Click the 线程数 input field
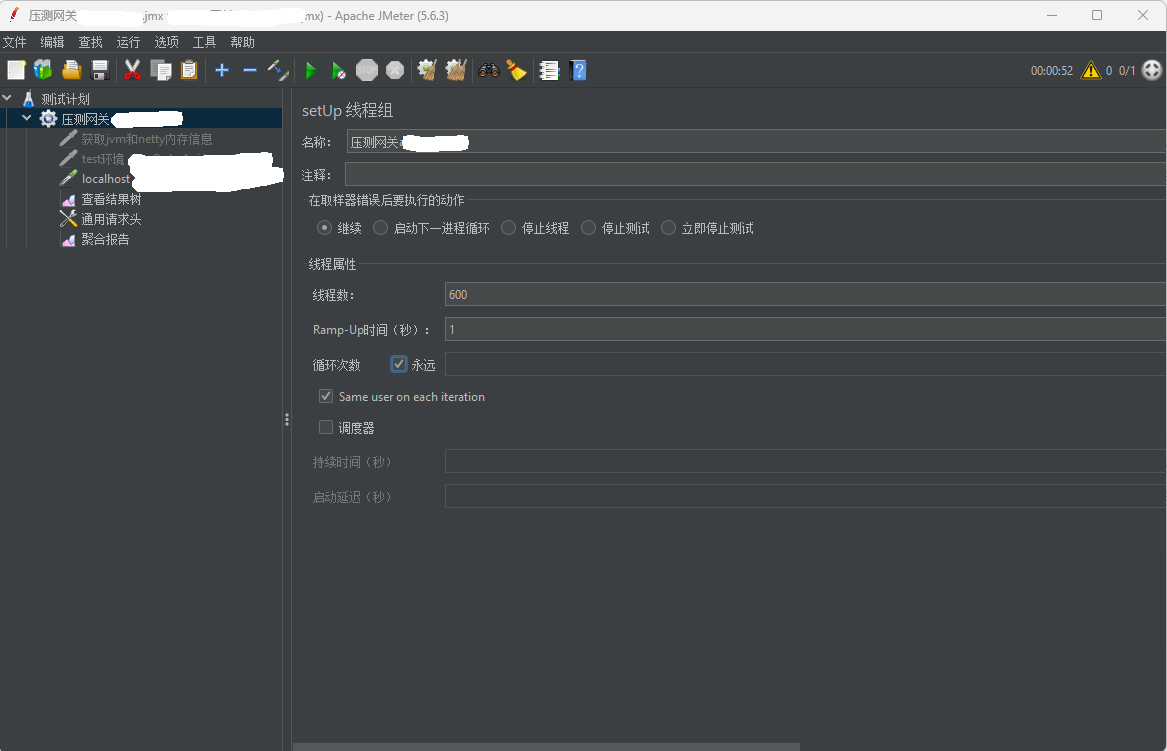Screen dimensions: 1167x751 coord(800,294)
